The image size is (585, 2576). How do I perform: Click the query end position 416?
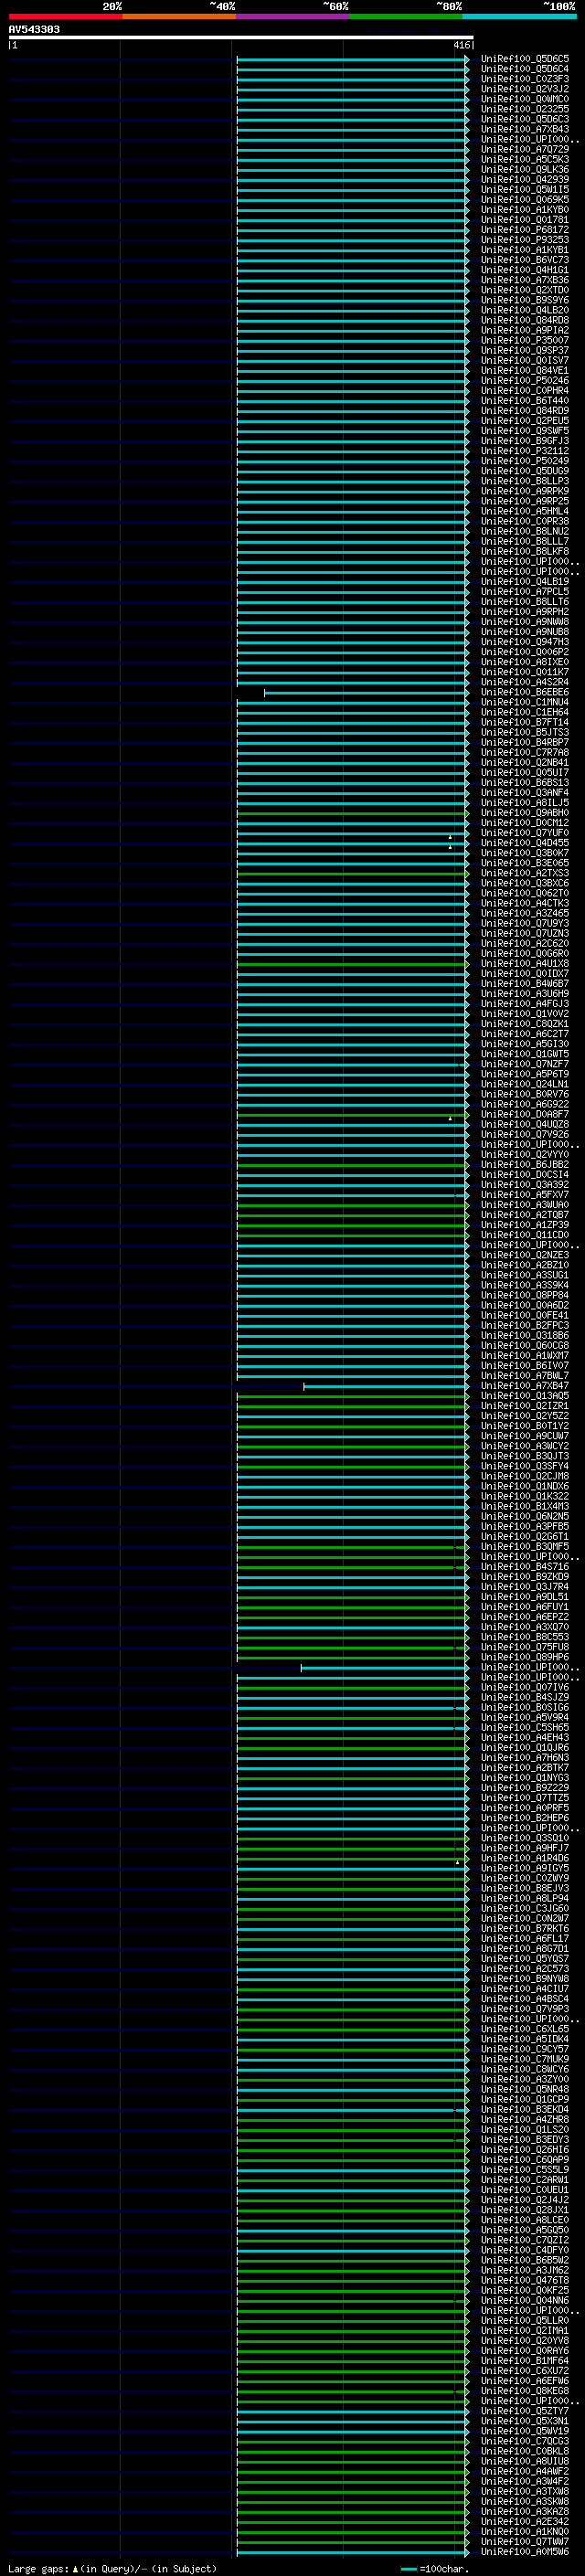tap(461, 45)
